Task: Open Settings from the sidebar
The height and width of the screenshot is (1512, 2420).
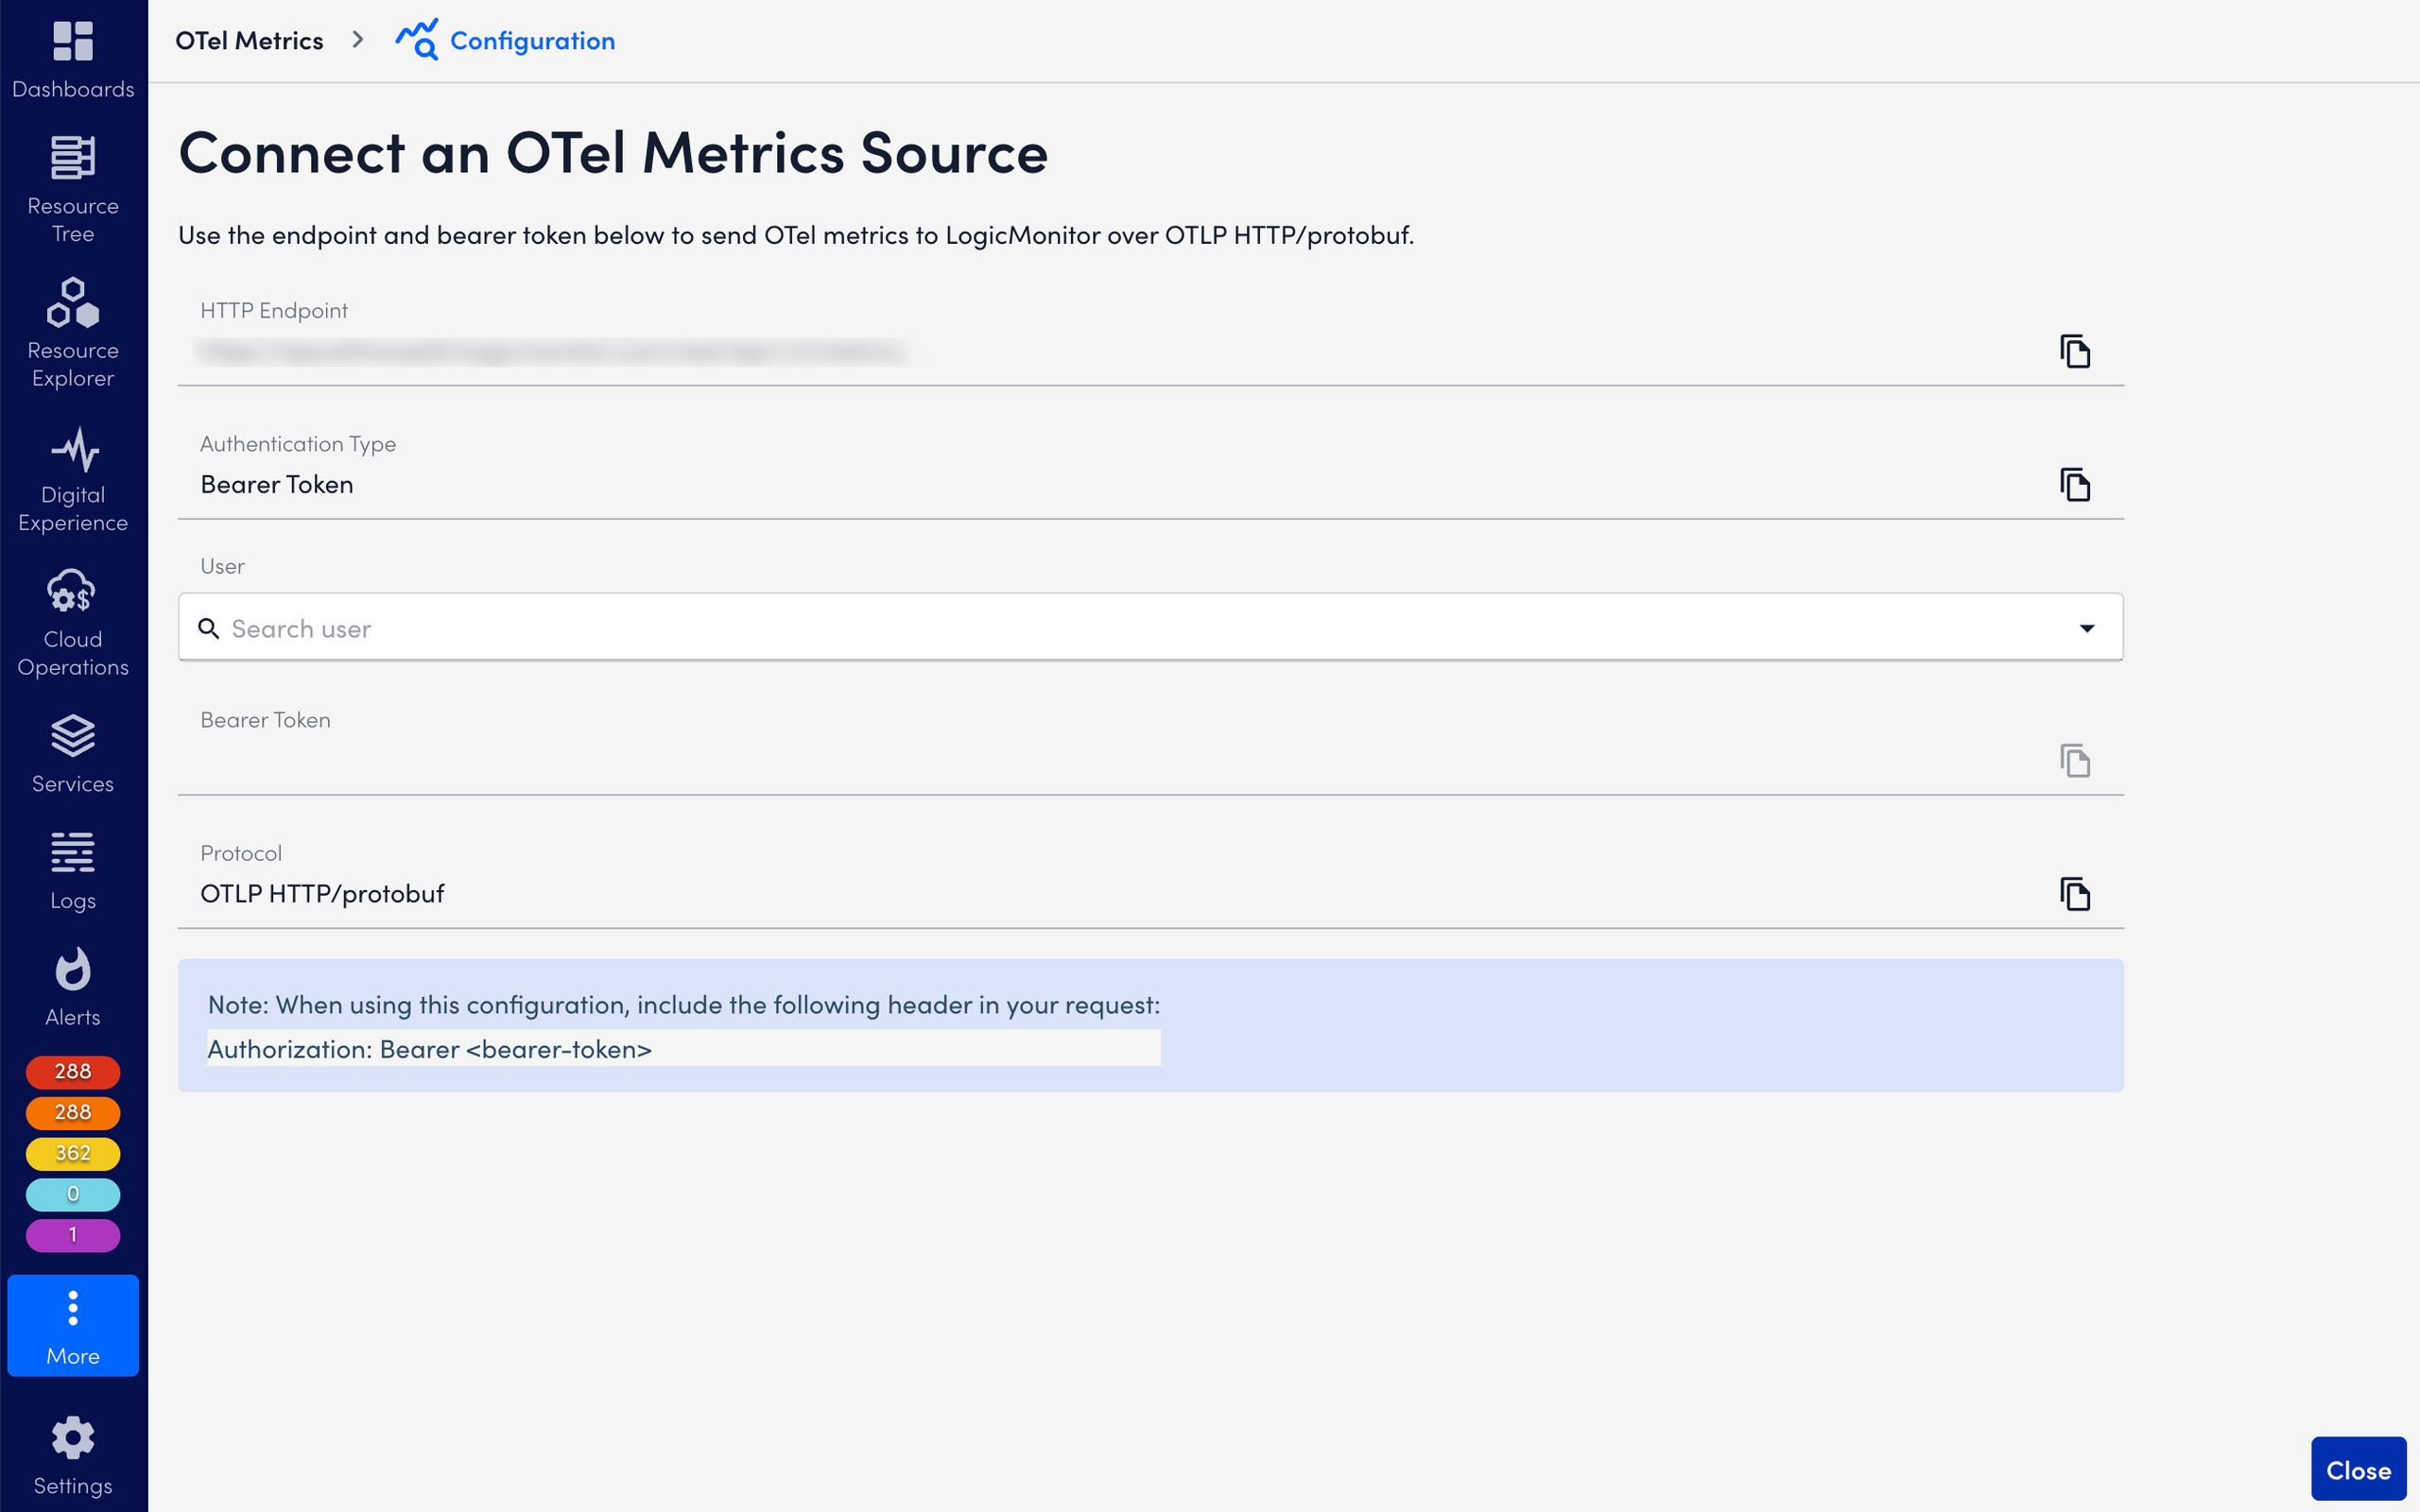Action: tap(73, 1456)
